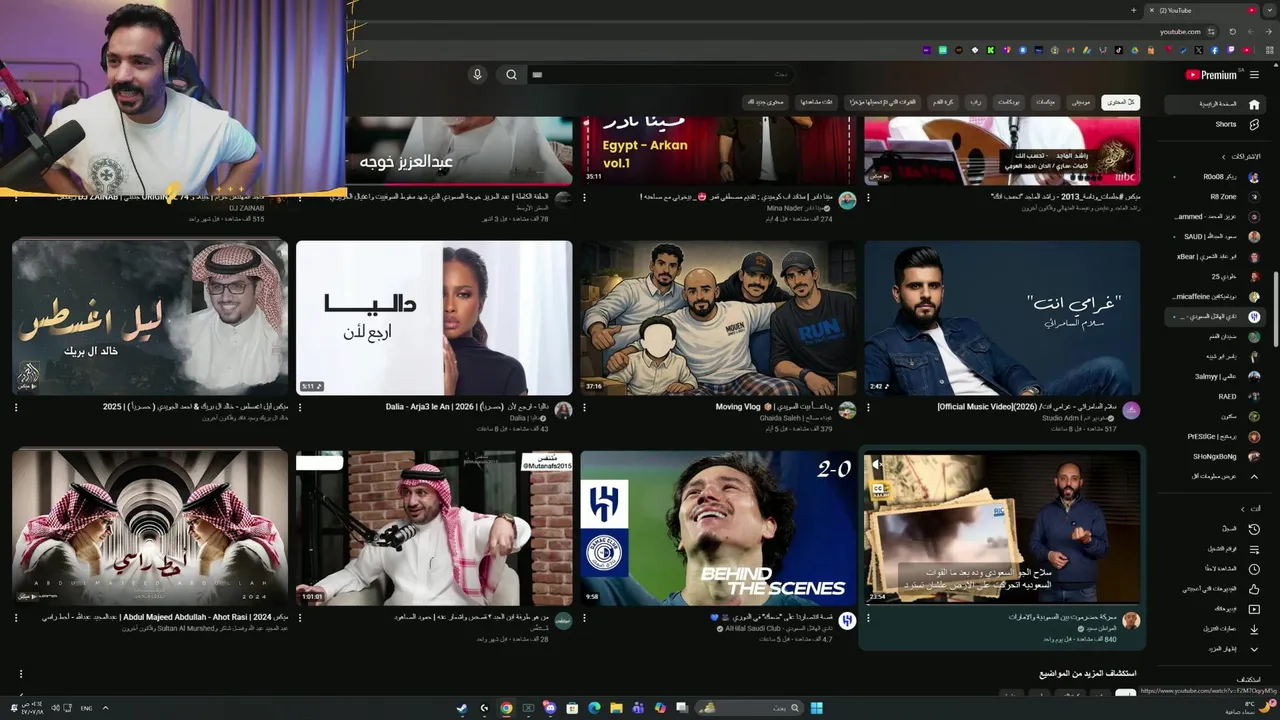Open Steam from the Windows taskbar
Viewport: 1280px width, 720px height.
pos(462,708)
